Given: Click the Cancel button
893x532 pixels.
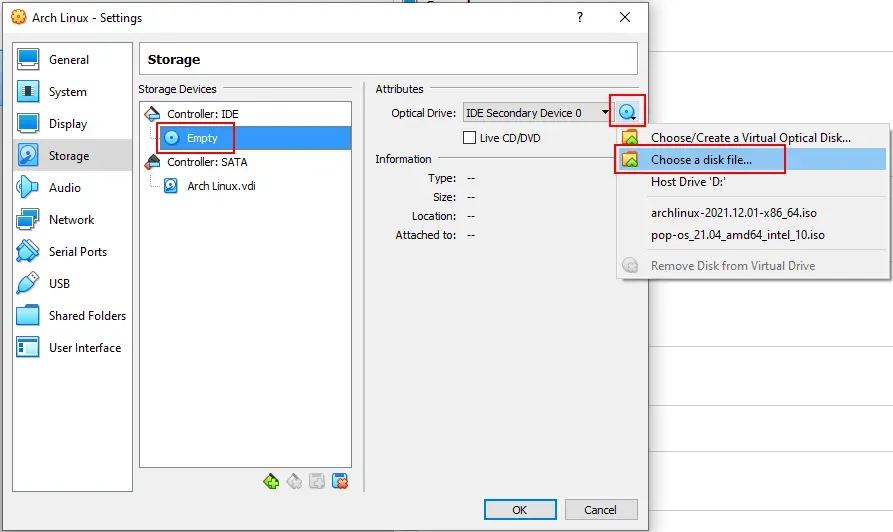Looking at the screenshot, I should pyautogui.click(x=600, y=509).
